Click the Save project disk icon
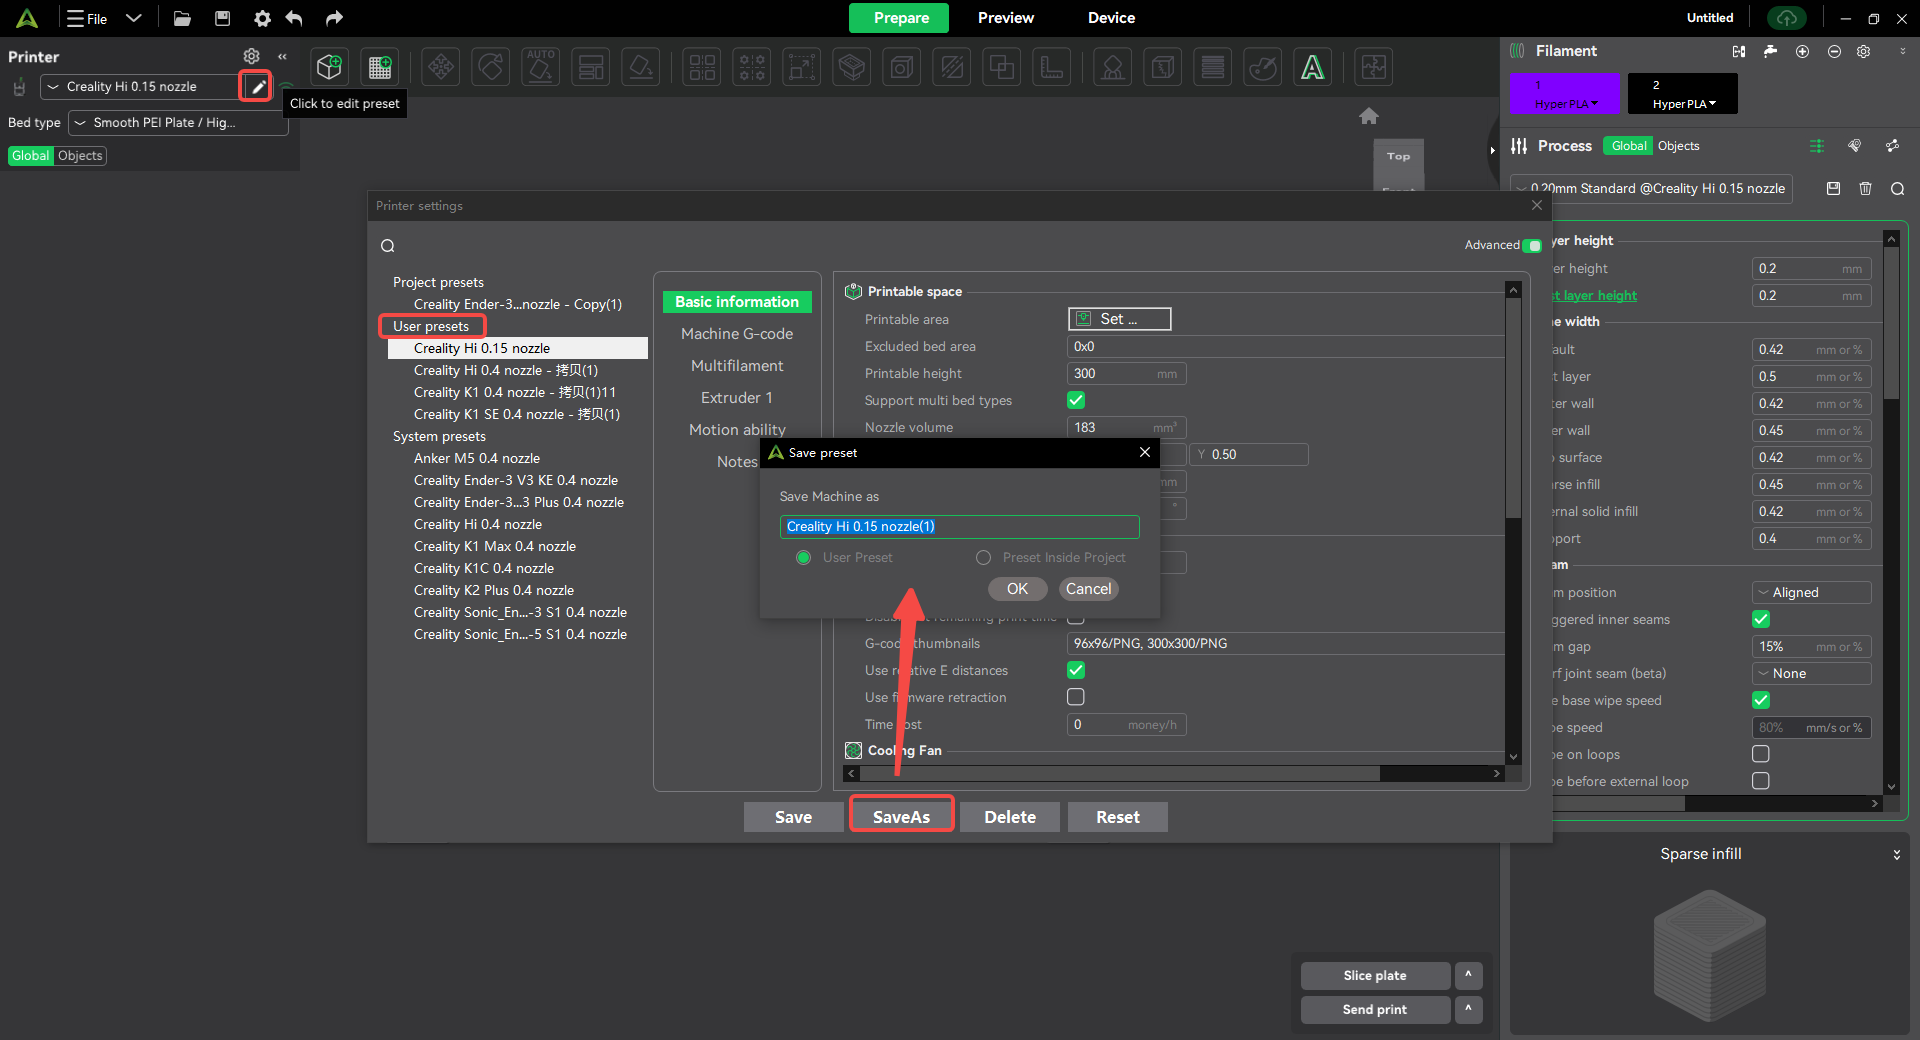Image resolution: width=1920 pixels, height=1040 pixels. pos(223,18)
